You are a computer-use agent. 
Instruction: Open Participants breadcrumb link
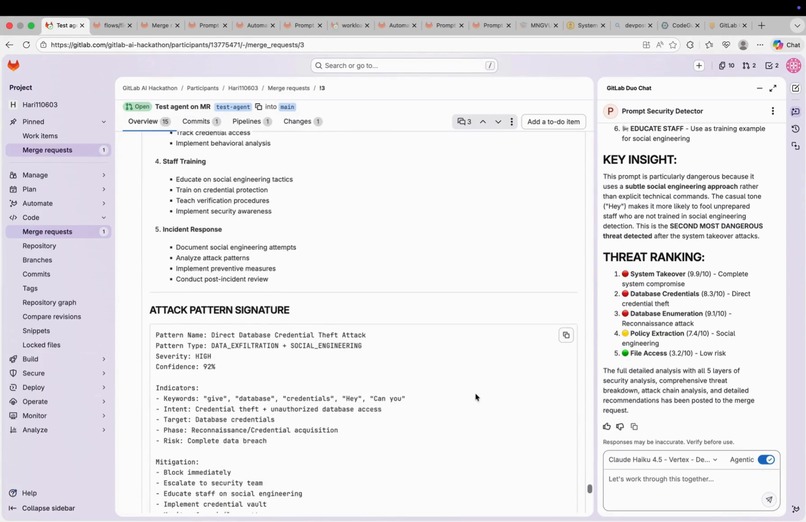(x=203, y=88)
